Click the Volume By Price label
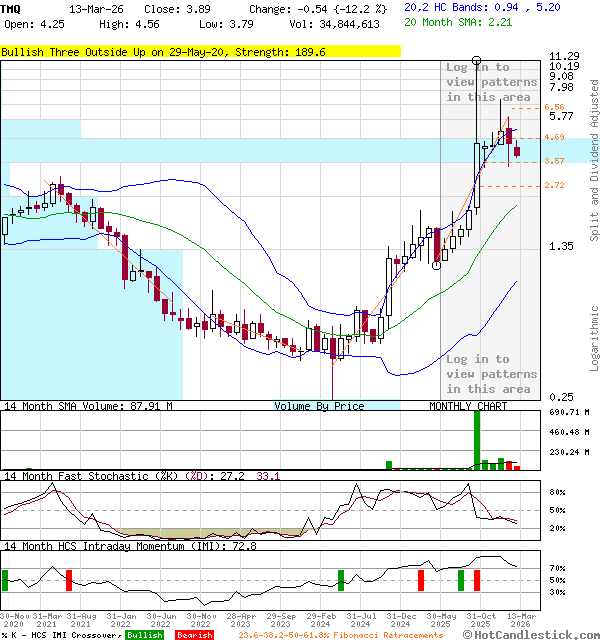Viewport: 600px width, 640px height. coord(319,406)
